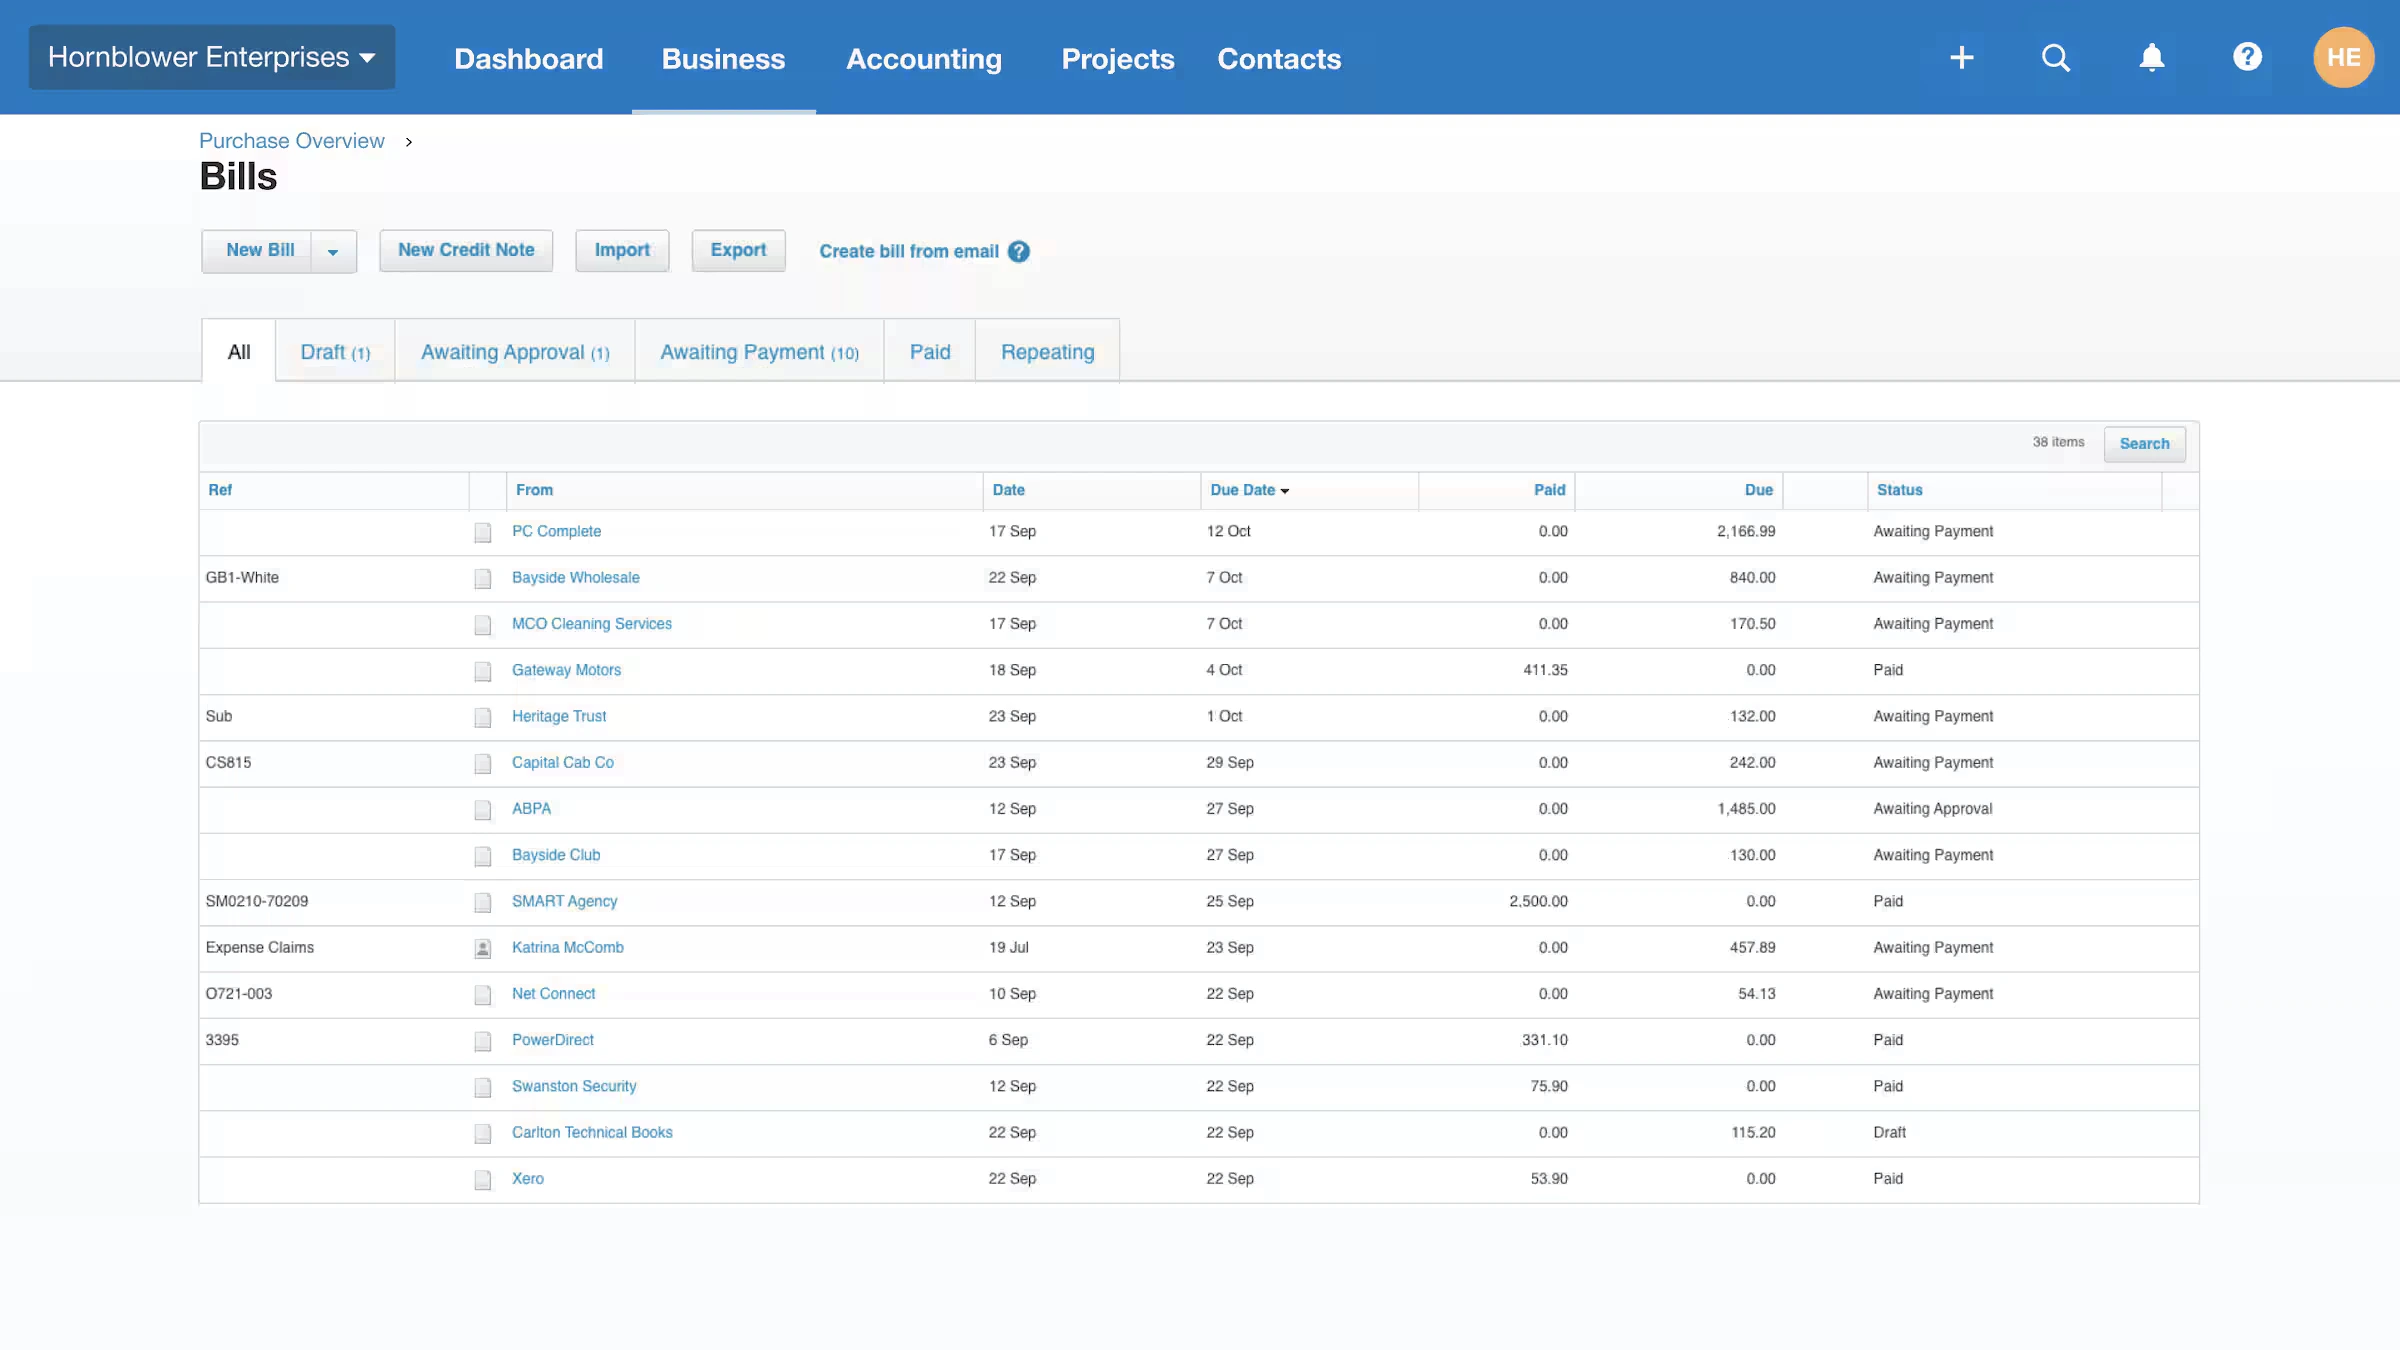
Task: Click document icon in Heritage Trust row
Action: click(x=483, y=717)
